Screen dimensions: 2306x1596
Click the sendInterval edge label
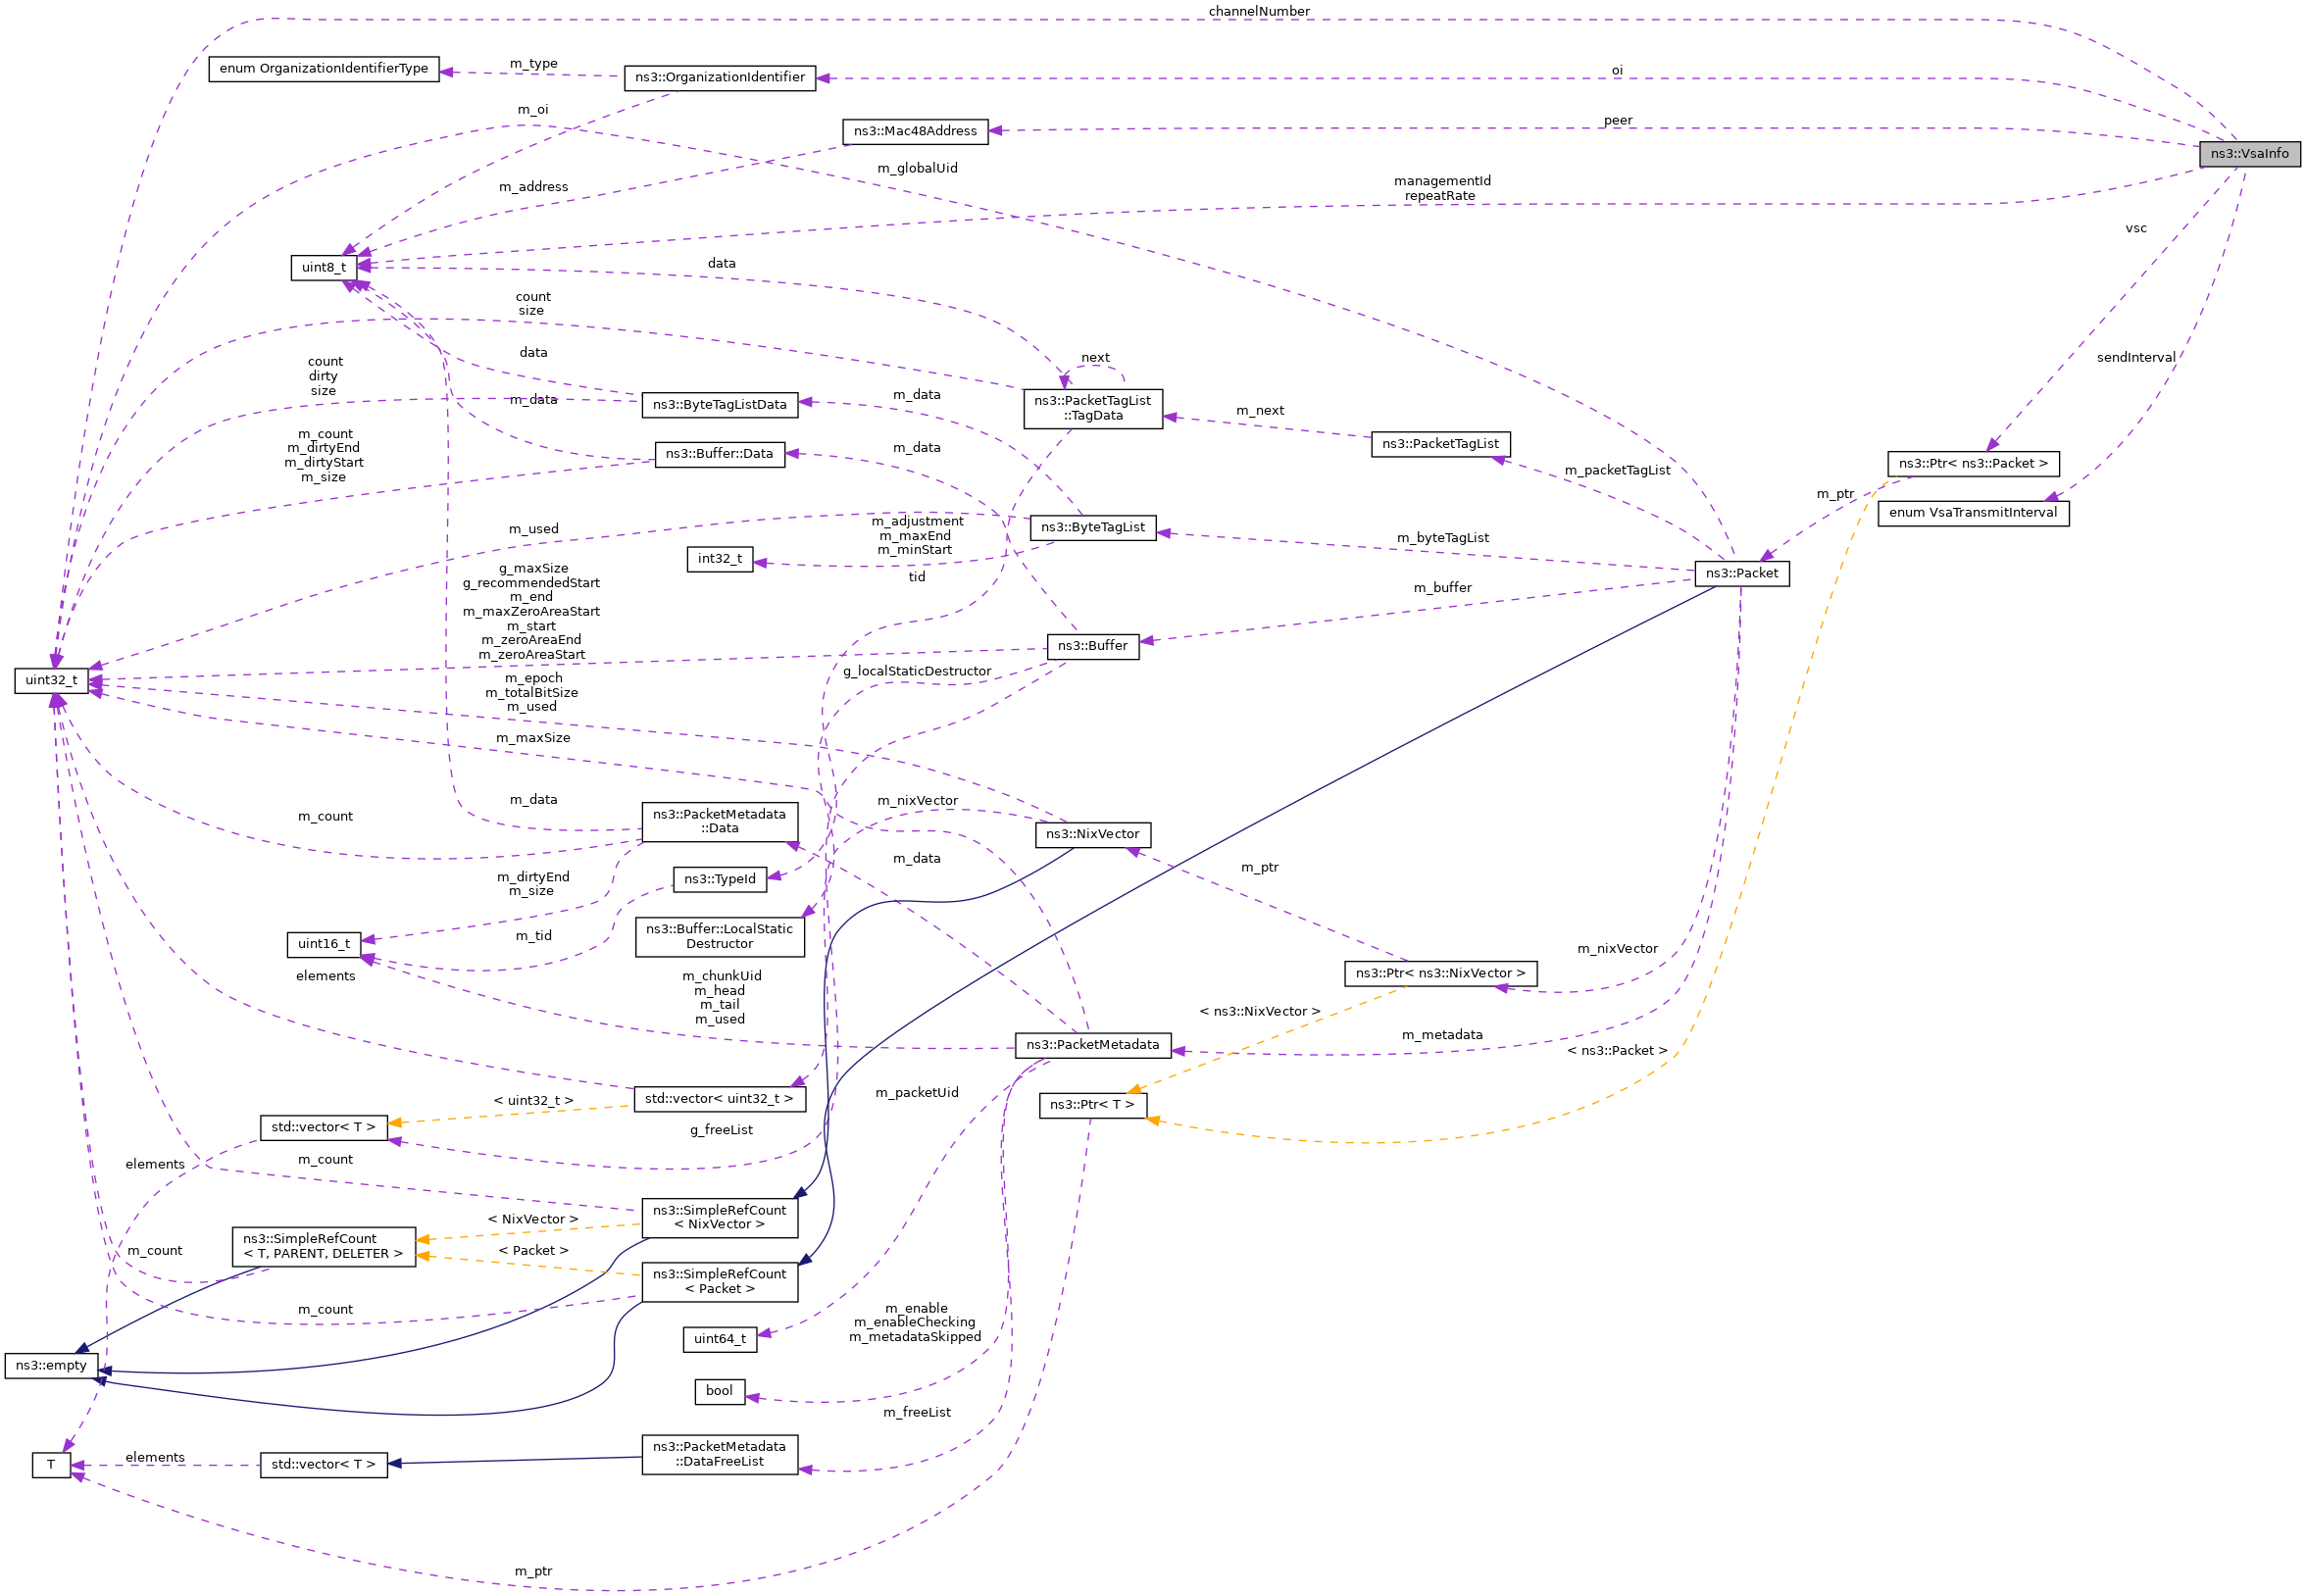(x=2135, y=358)
